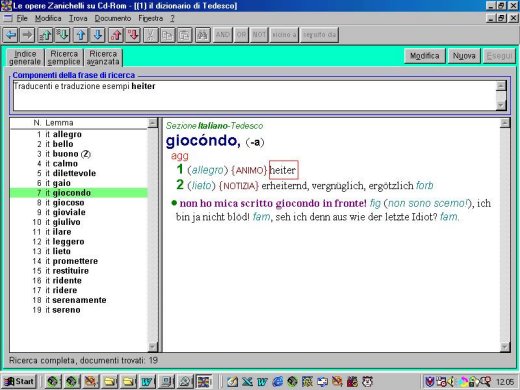The width and height of the screenshot is (520, 390).
Task: Click the blue down arrow toolbar icon
Action: pos(98,35)
